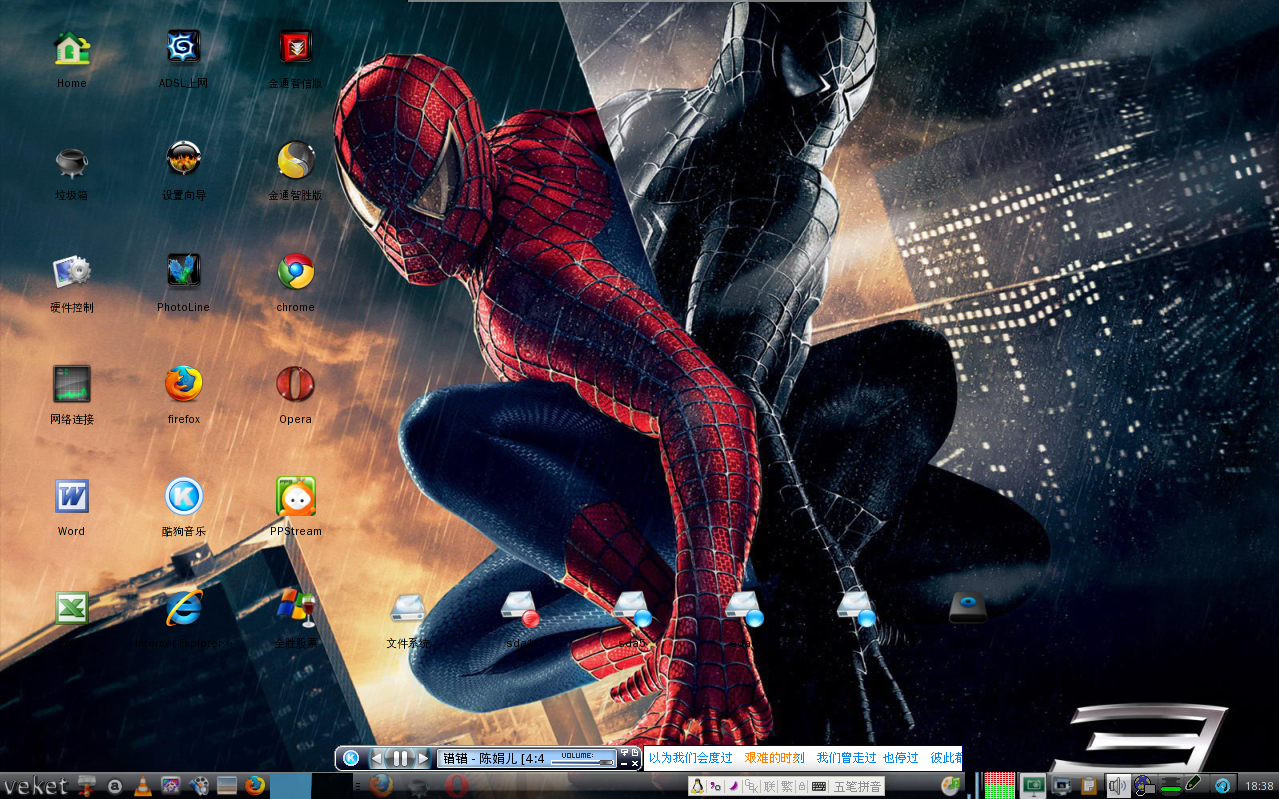Click the lyric line 艰难的时刻
This screenshot has height=799, width=1279.
click(775, 758)
